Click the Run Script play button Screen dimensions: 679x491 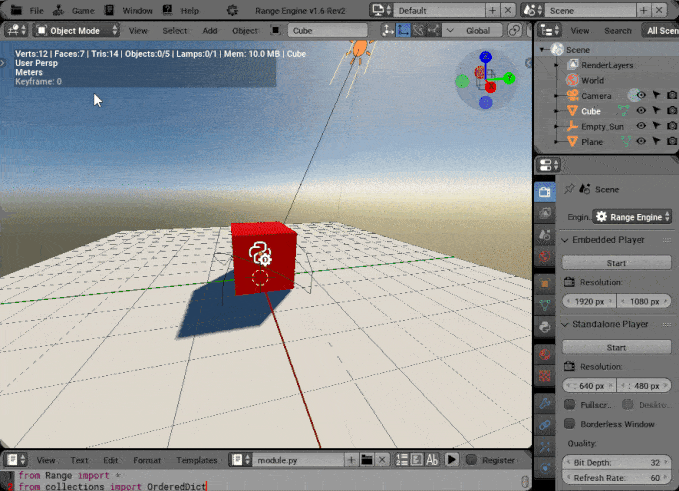click(x=451, y=459)
